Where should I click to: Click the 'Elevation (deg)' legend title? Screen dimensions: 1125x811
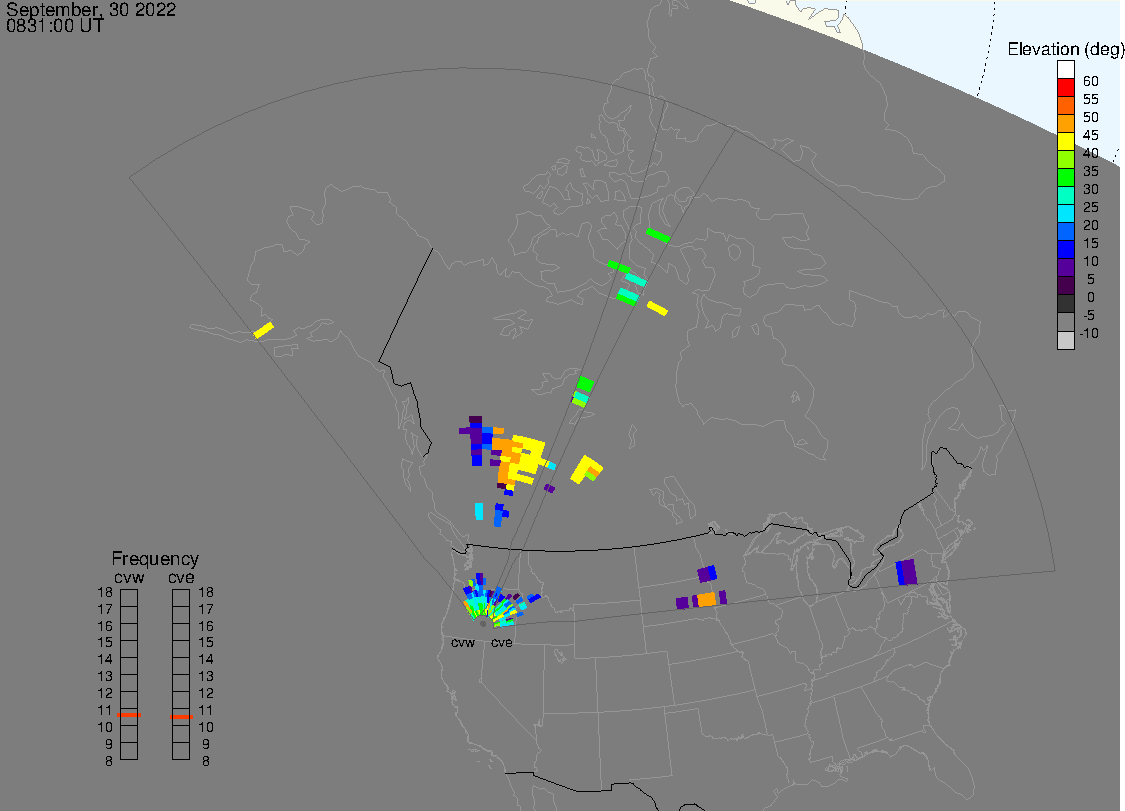(1065, 49)
